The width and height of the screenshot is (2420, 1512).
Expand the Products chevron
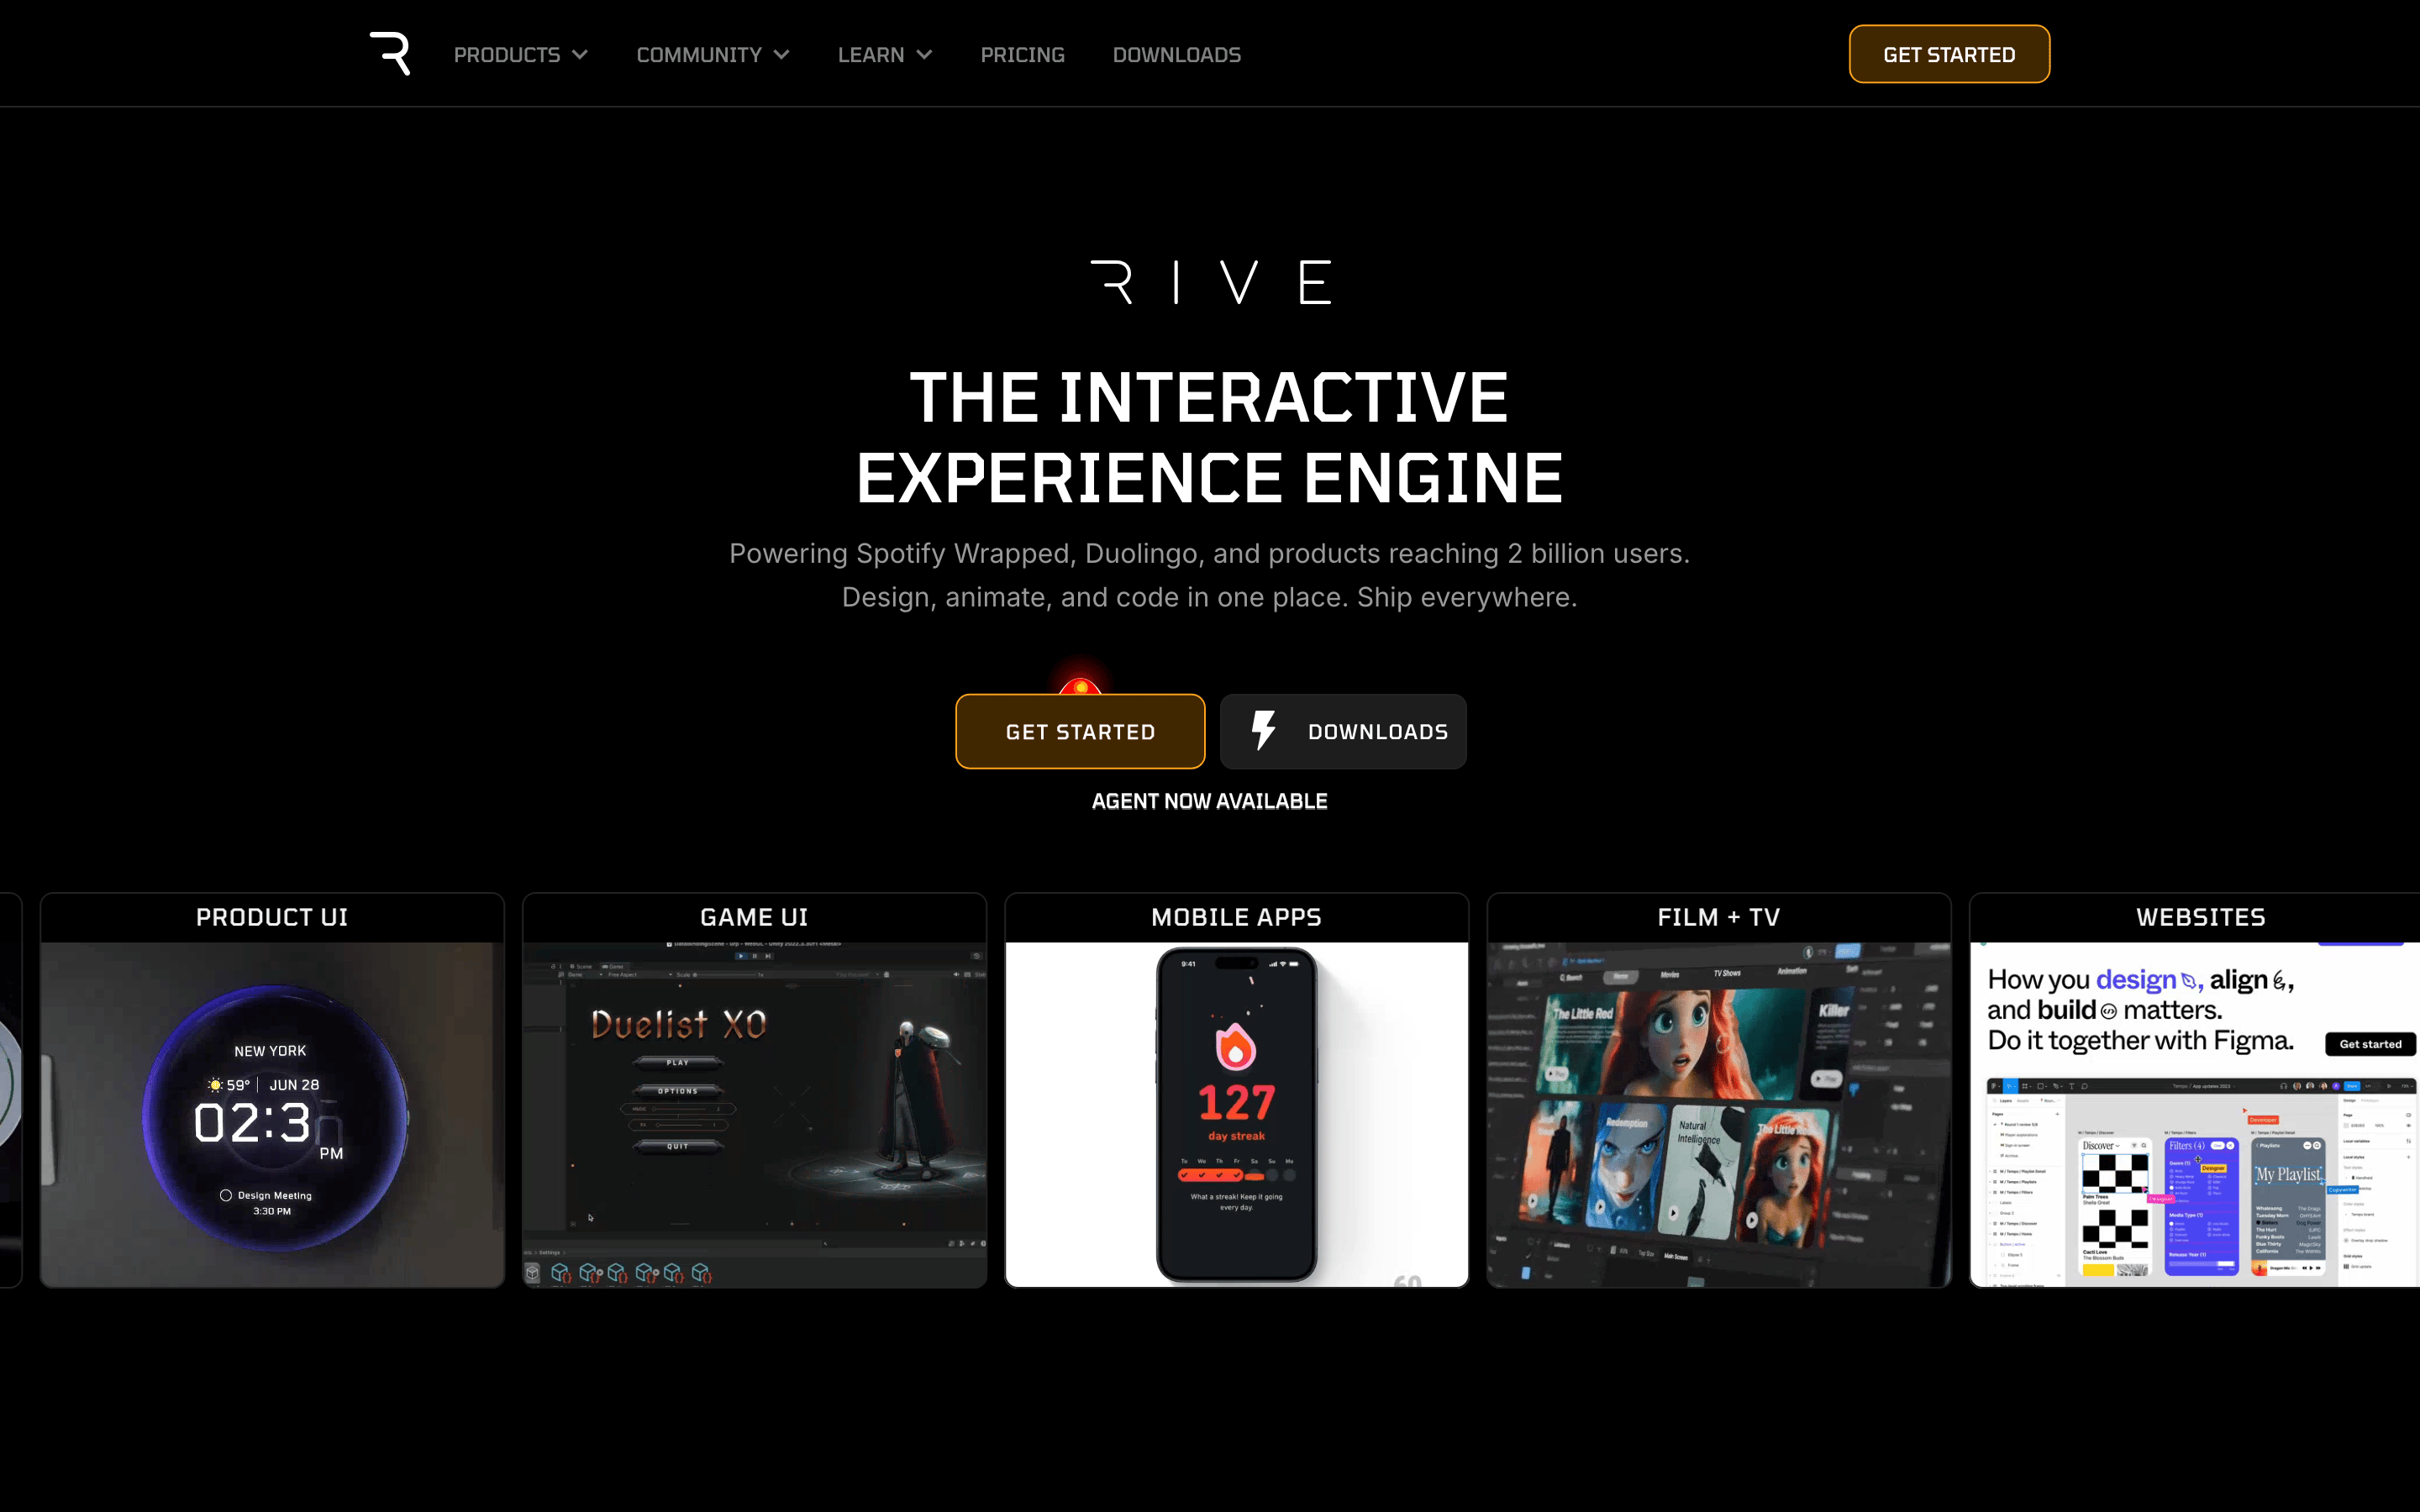pos(580,55)
